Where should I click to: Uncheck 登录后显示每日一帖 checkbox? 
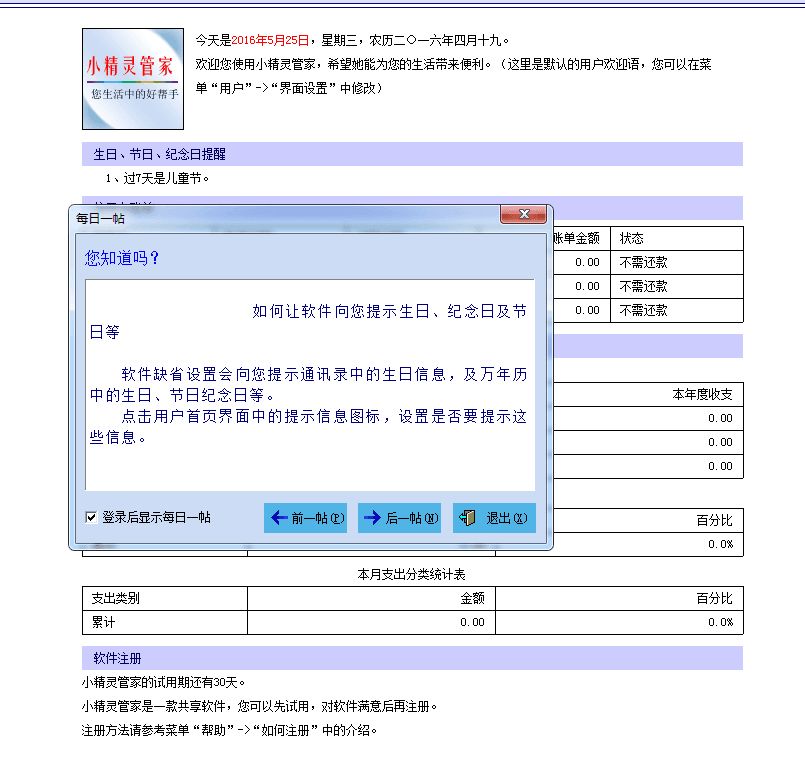91,517
